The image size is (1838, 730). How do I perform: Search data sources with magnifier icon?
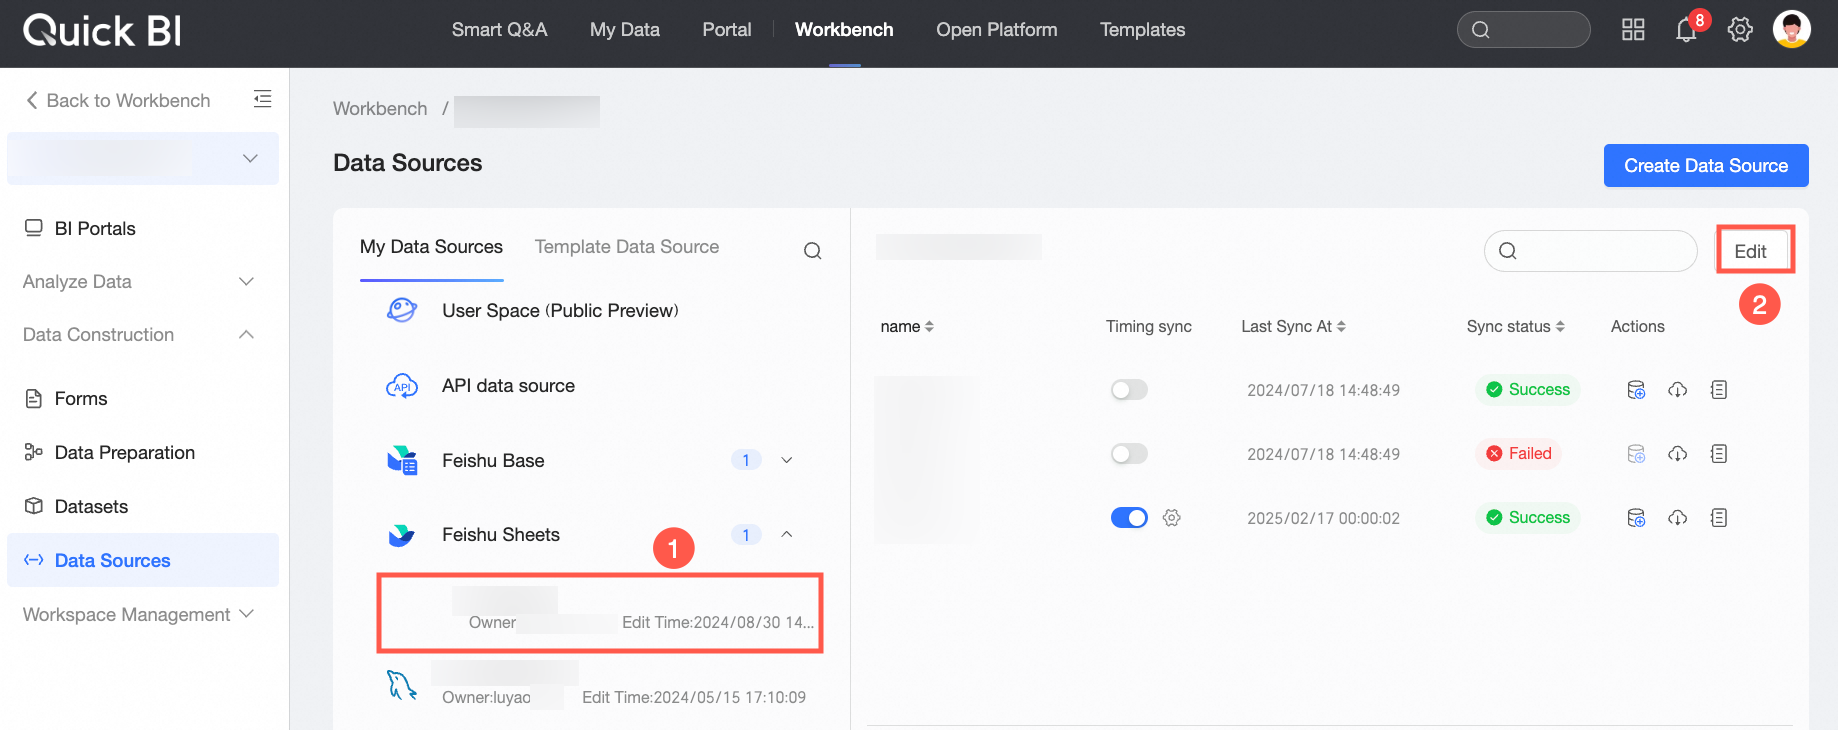[812, 250]
